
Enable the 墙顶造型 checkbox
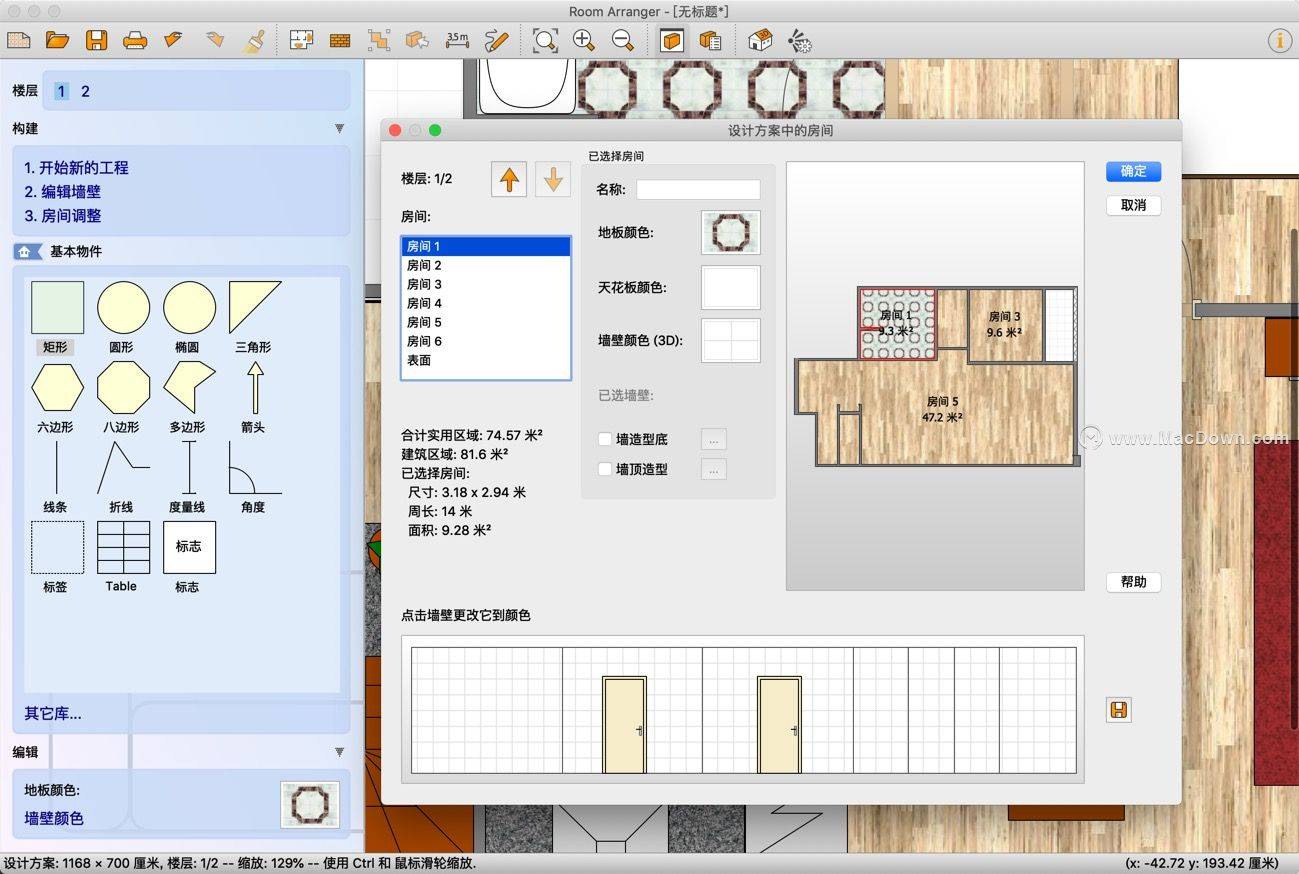pyautogui.click(x=605, y=469)
